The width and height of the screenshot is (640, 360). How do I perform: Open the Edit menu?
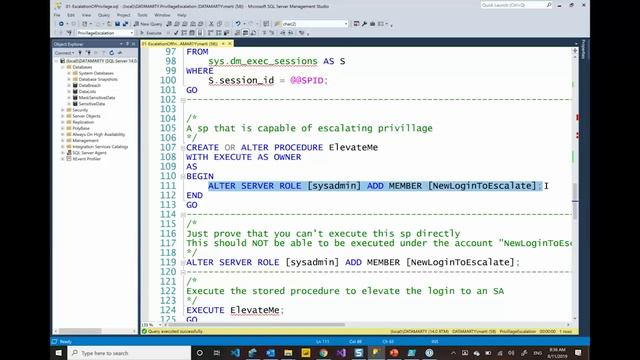pos(71,15)
